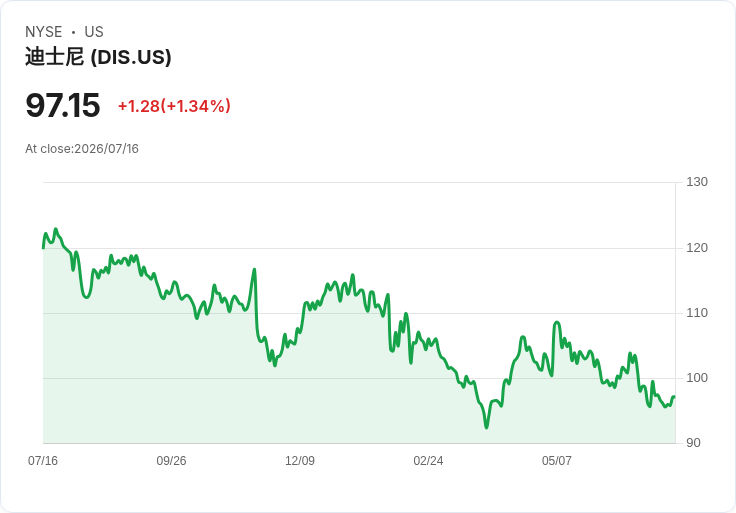Click the NYSE exchange label

pos(44,32)
